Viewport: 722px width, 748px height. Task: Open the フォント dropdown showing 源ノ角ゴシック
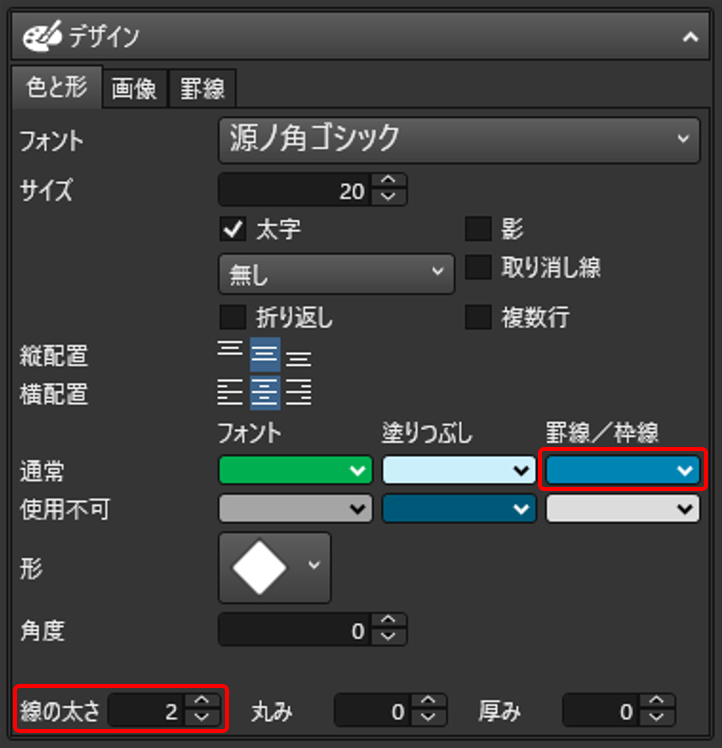pyautogui.click(x=459, y=140)
